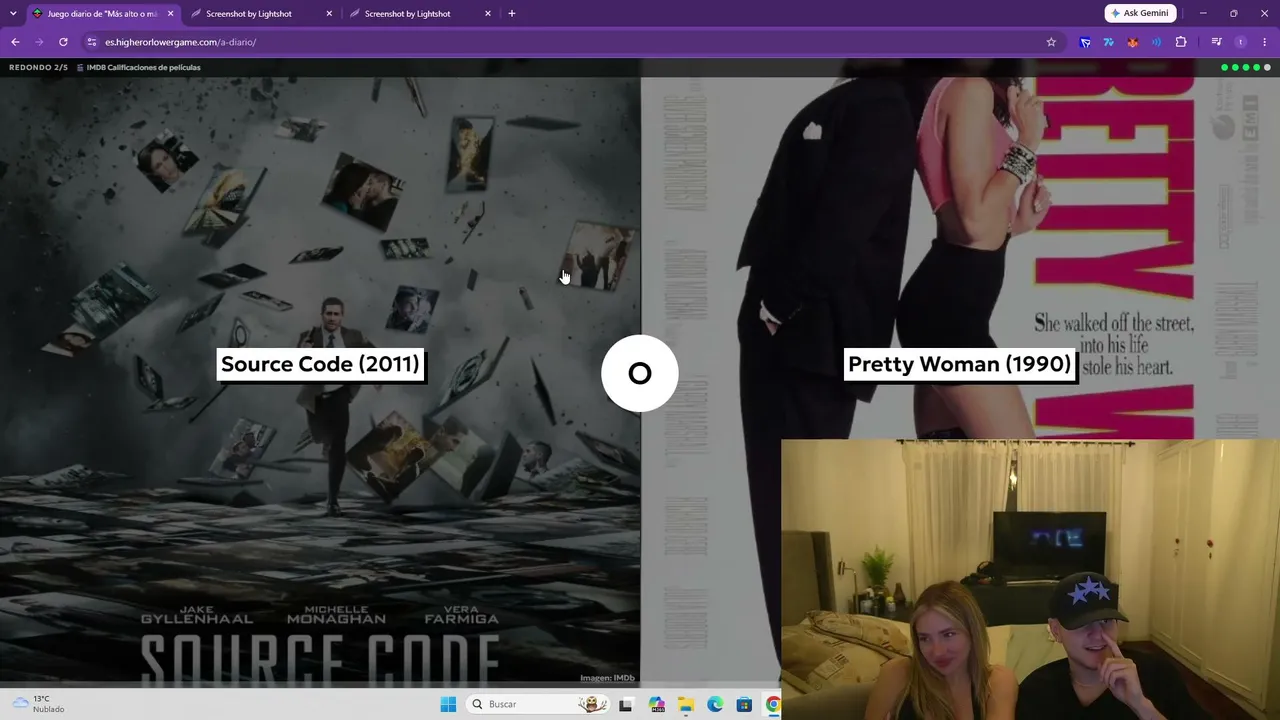Bookmark this page with the star icon
The height and width of the screenshot is (720, 1280).
pos(1051,42)
